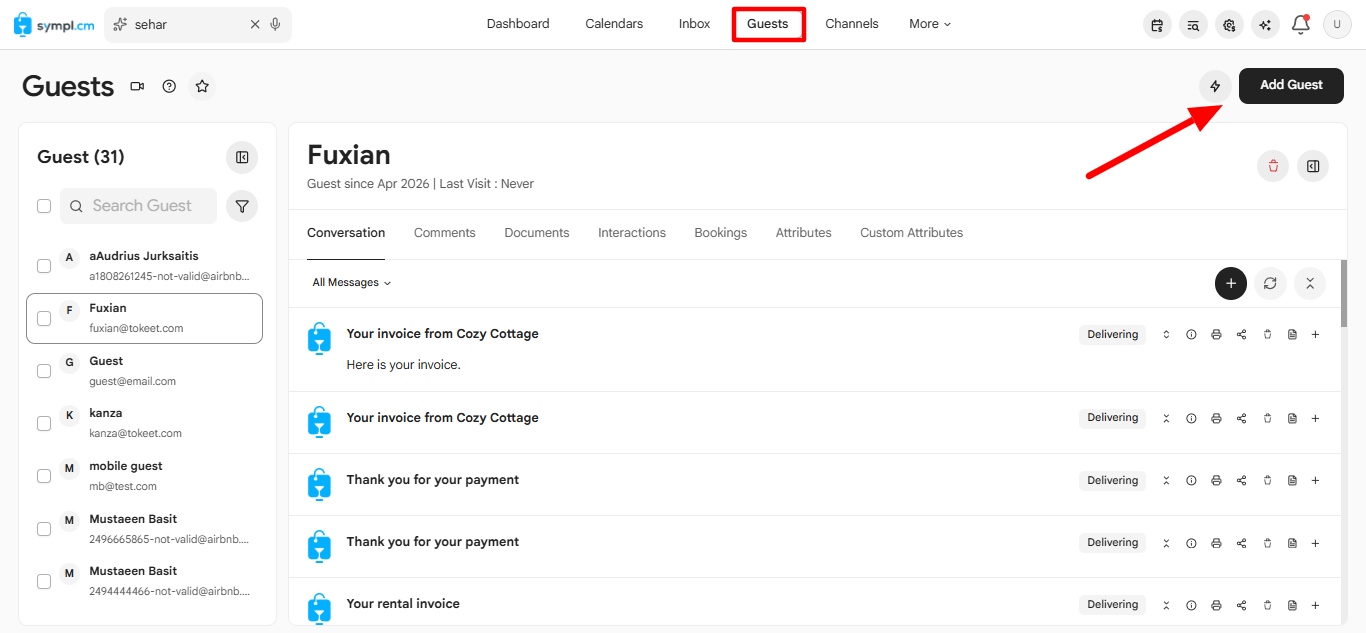Activate the microphone voice search
The width and height of the screenshot is (1366, 633).
pos(275,24)
